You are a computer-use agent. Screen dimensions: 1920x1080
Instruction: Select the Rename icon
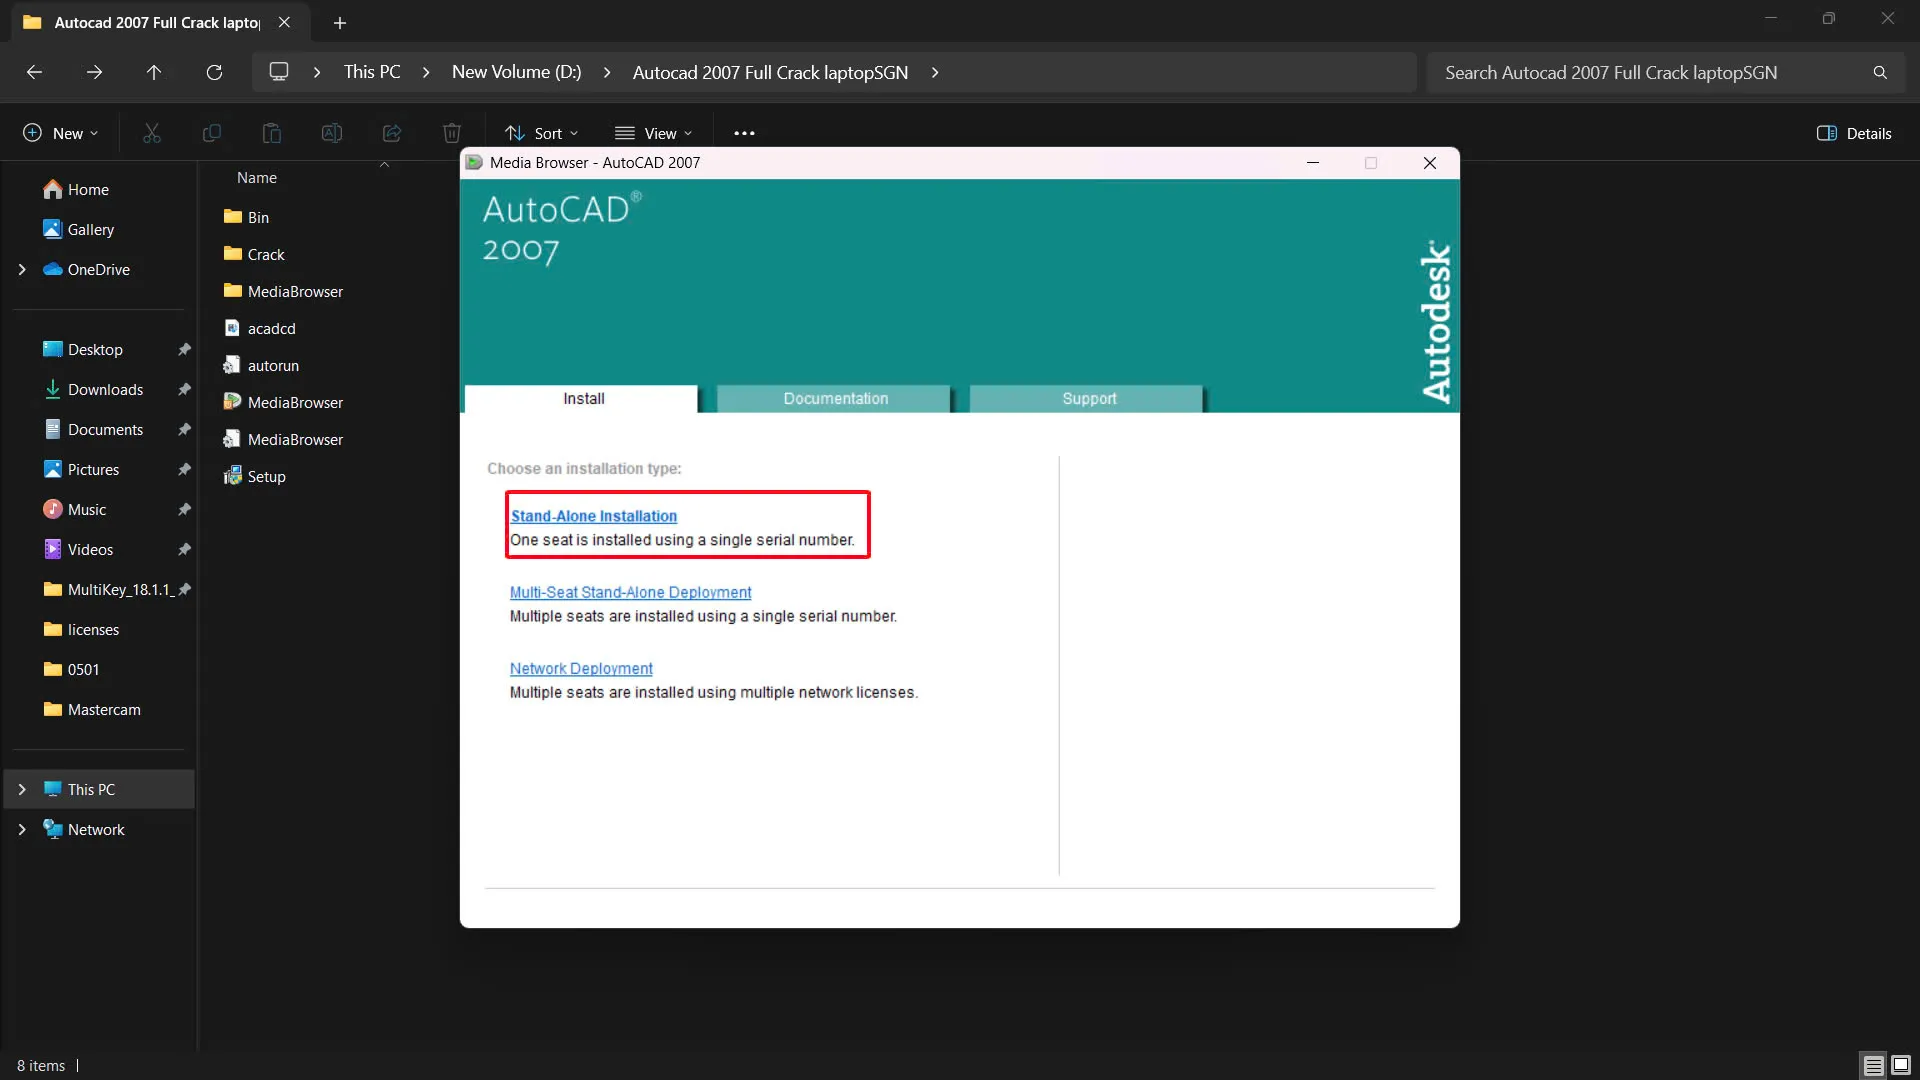331,132
